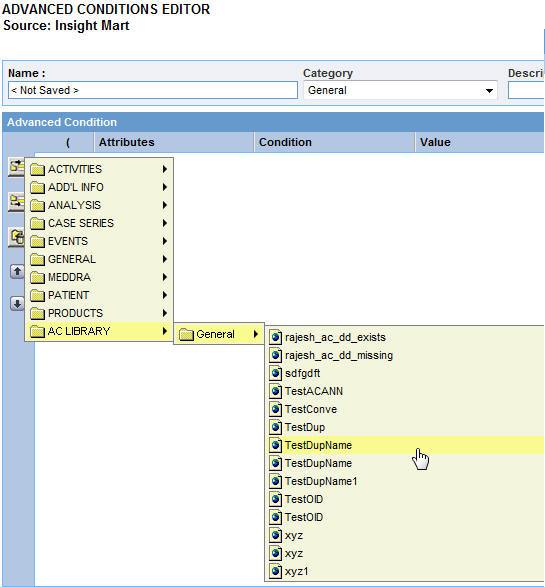This screenshot has height=587, width=545.
Task: Choose TestACANN from the library list
Action: (405, 391)
